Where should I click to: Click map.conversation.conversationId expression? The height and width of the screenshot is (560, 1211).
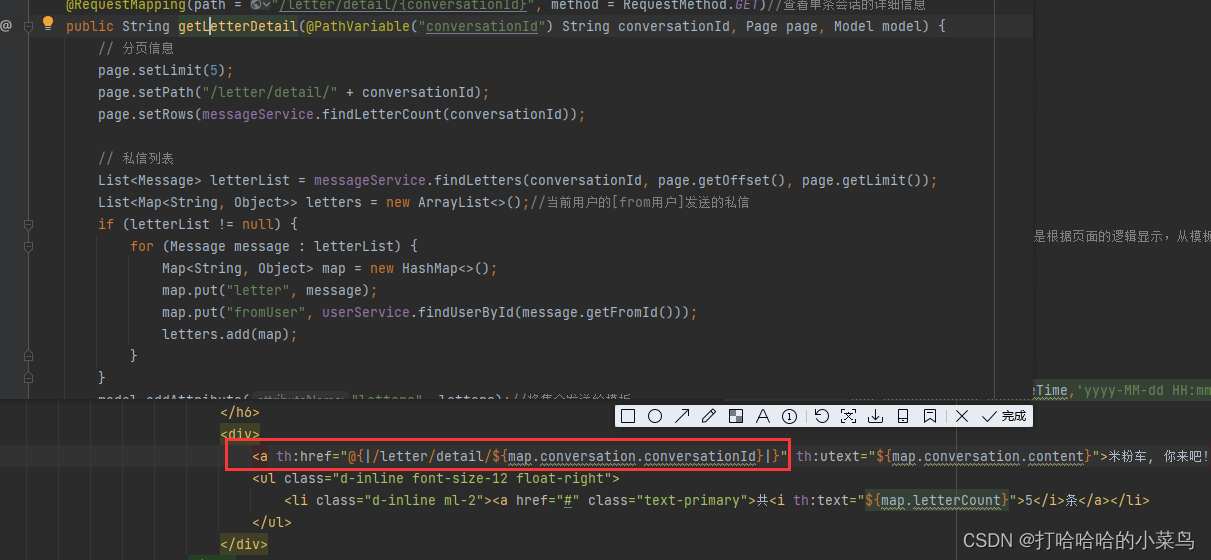pos(633,456)
